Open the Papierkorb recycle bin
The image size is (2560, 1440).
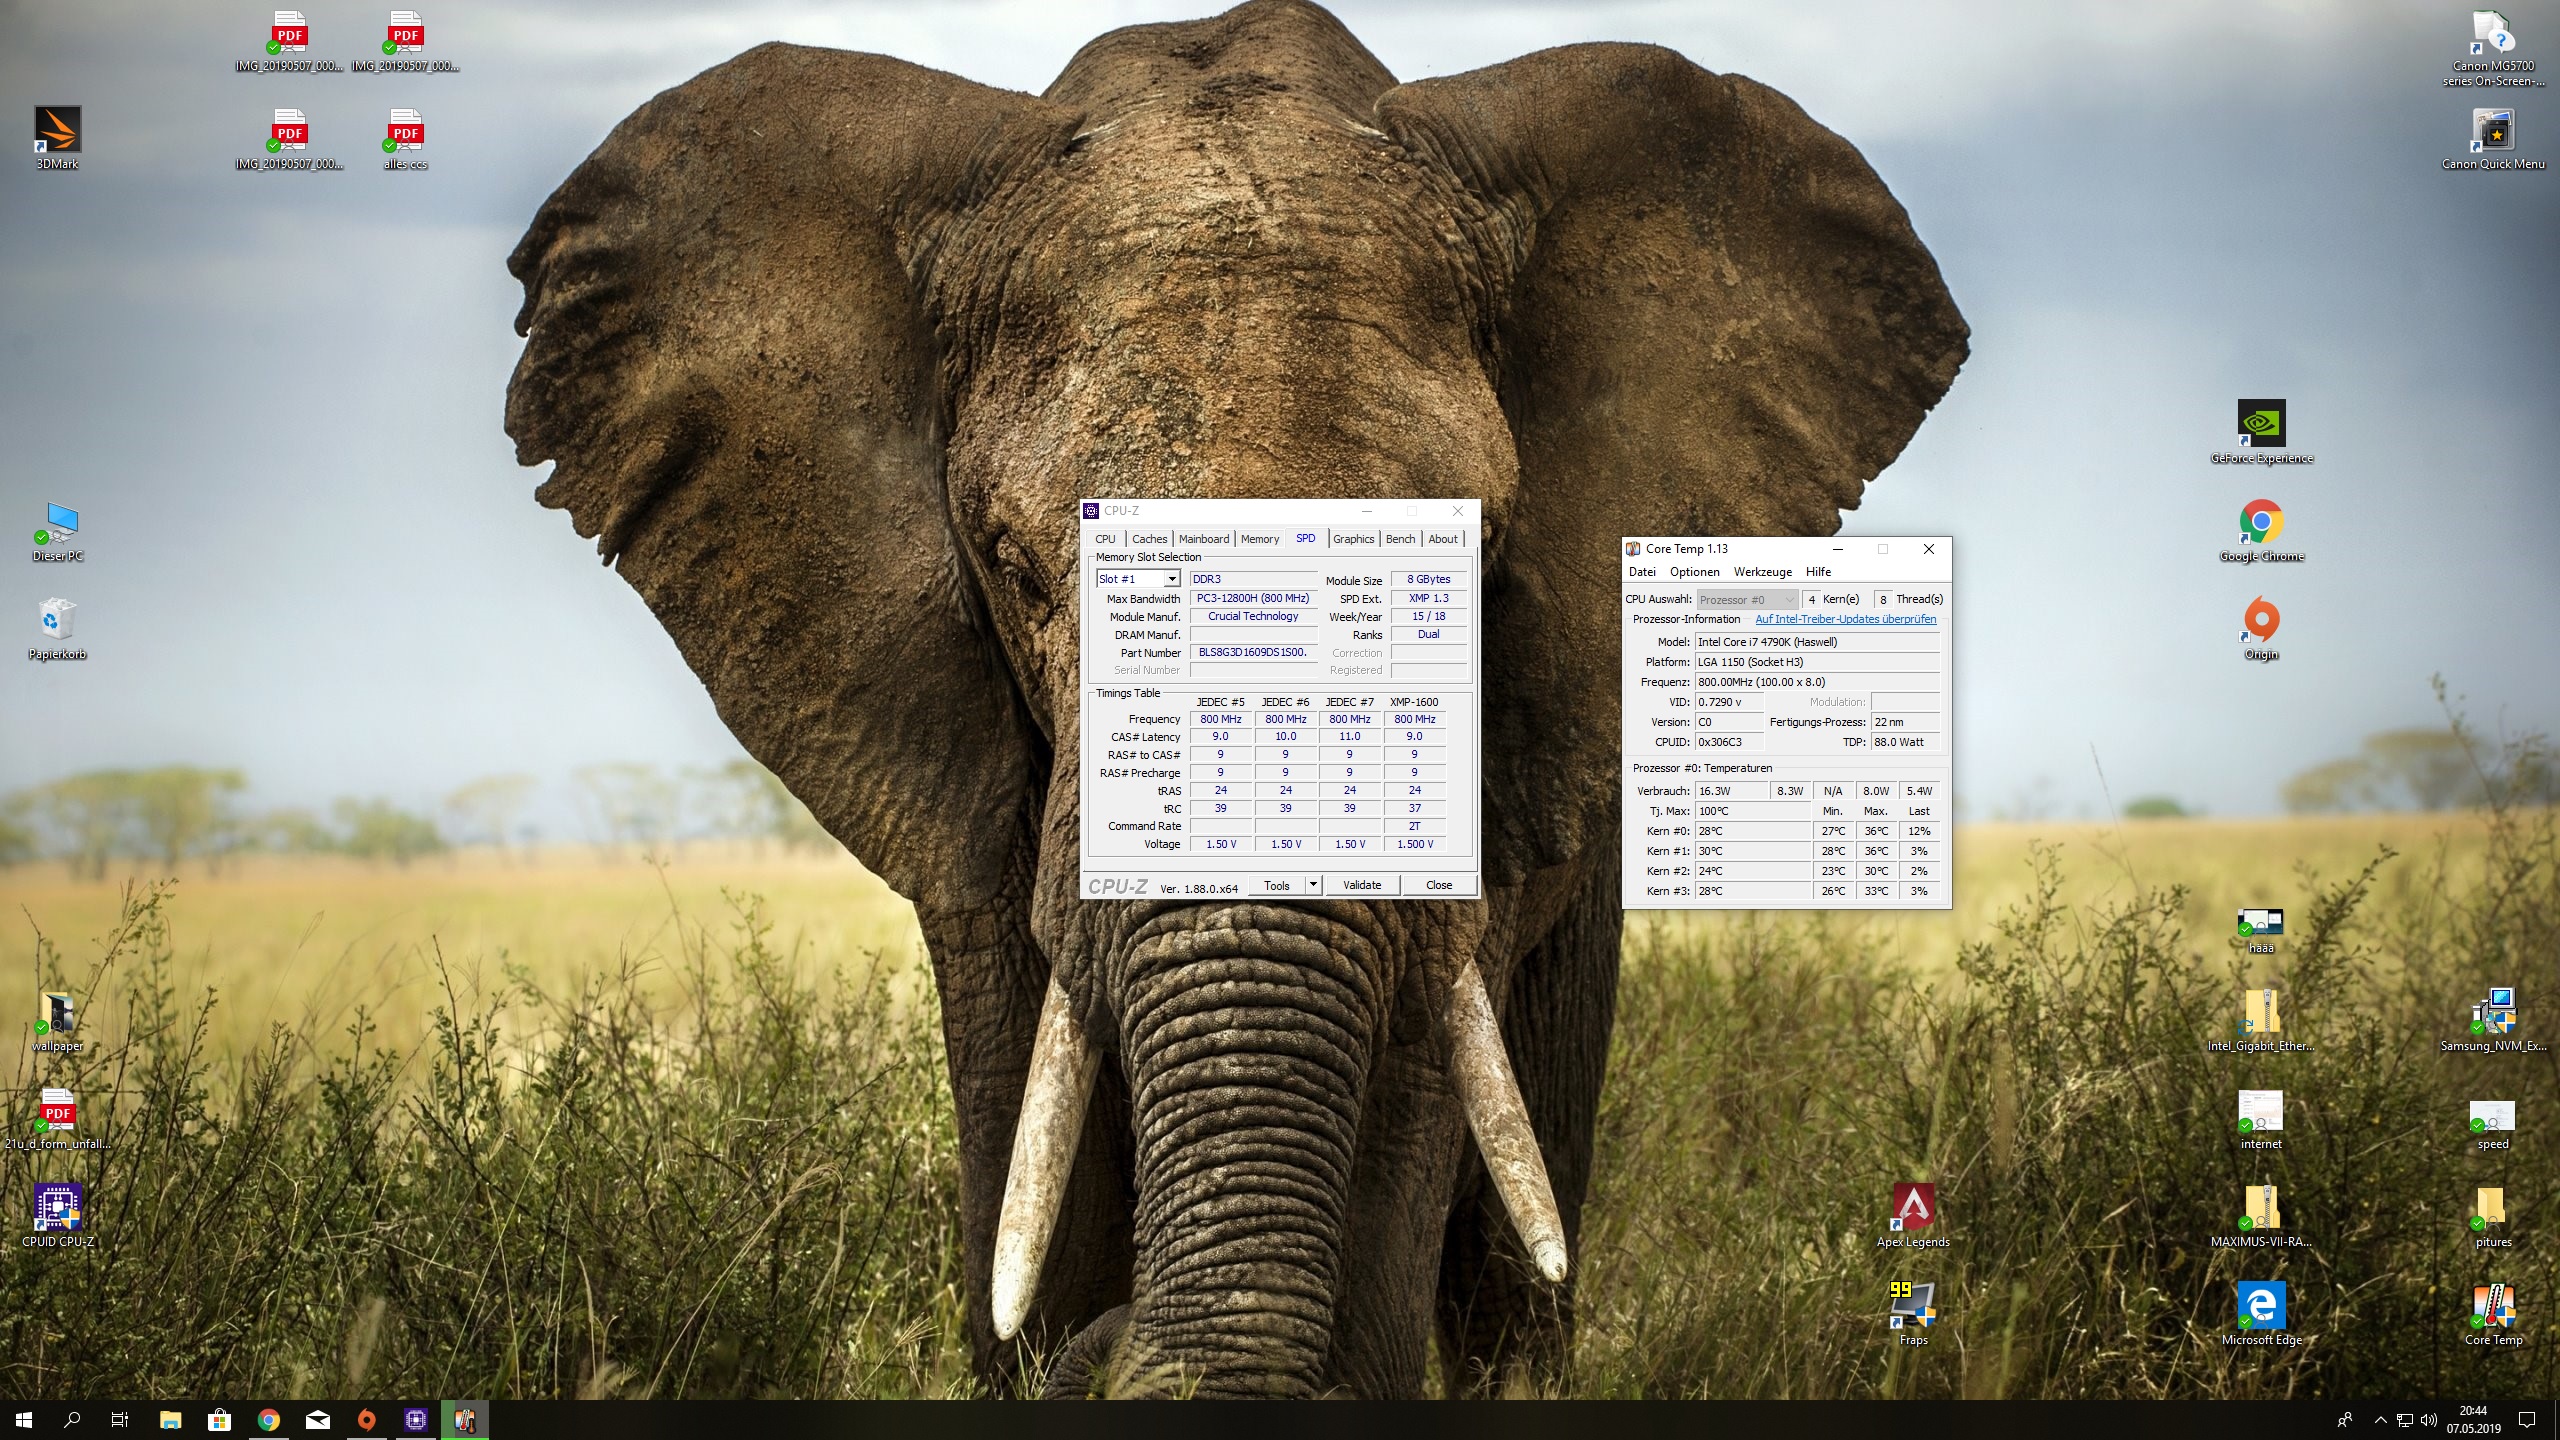point(57,620)
